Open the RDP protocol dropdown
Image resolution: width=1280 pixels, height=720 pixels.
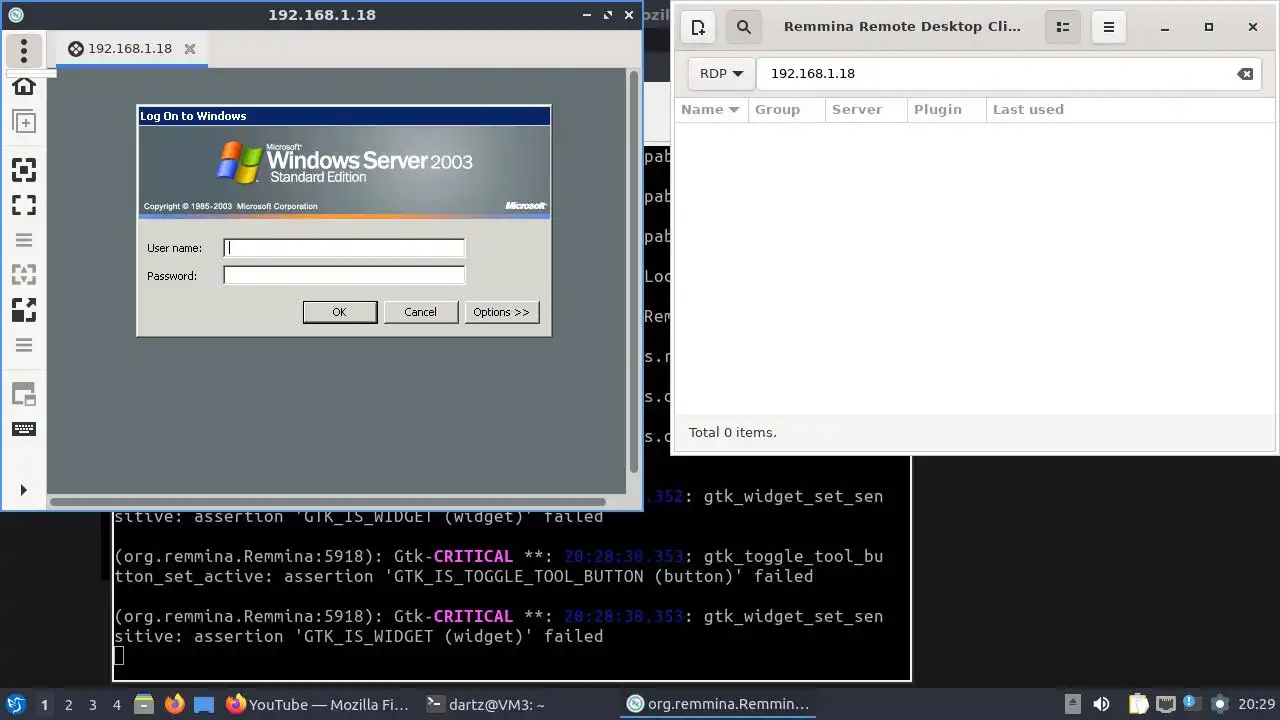coord(721,74)
